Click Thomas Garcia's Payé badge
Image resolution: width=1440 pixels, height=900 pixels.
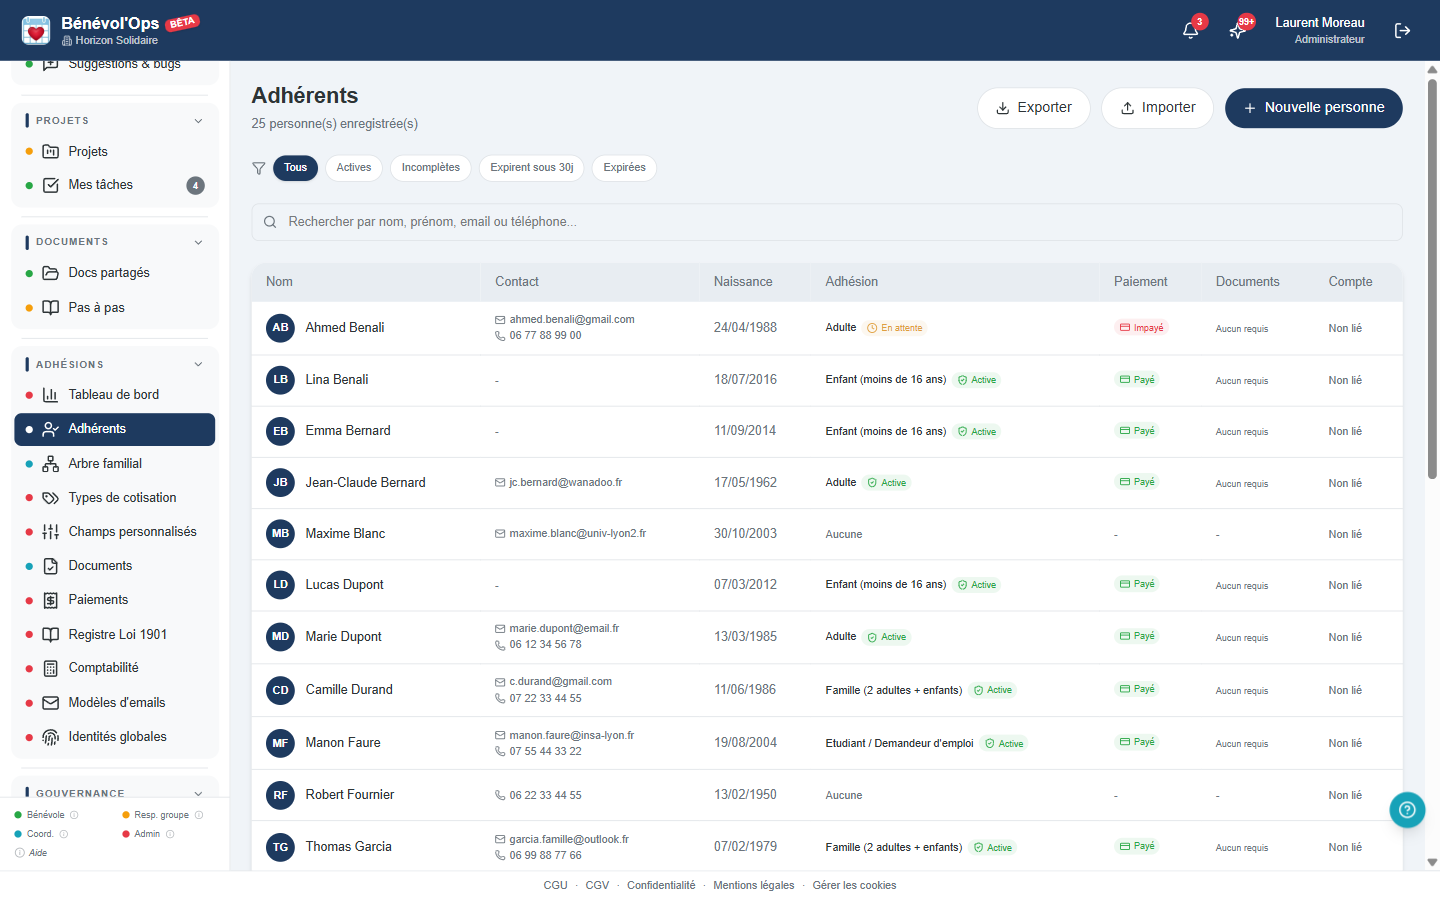pos(1137,846)
